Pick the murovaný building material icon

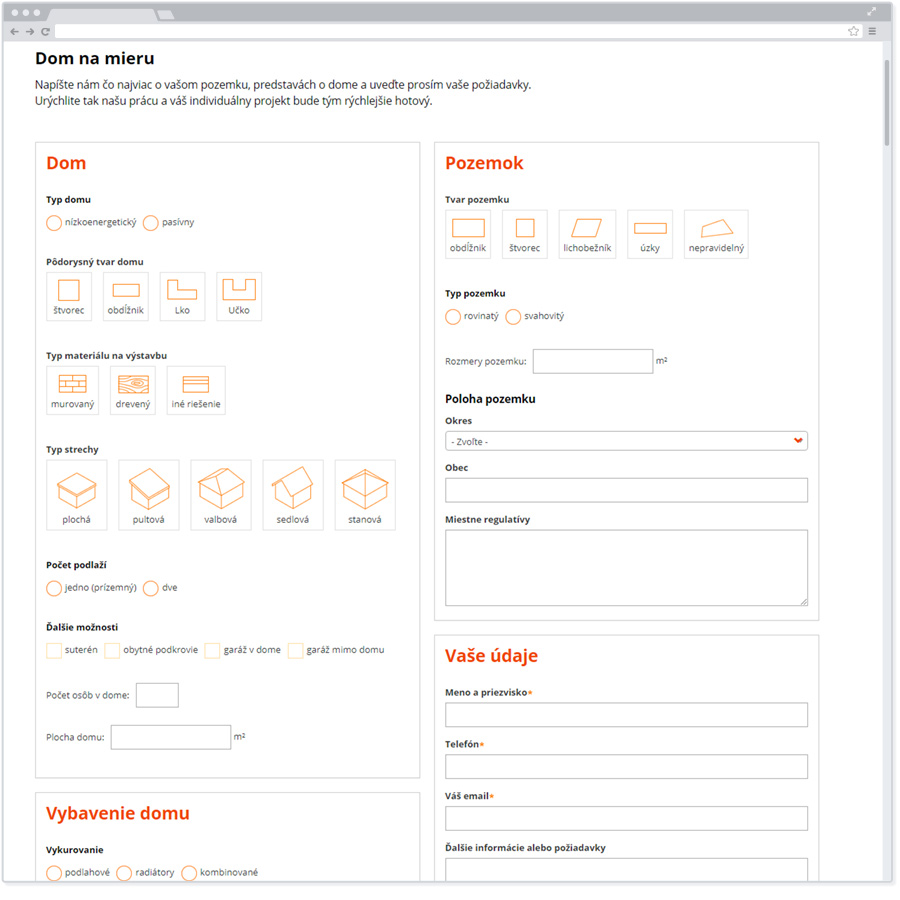coord(72,390)
